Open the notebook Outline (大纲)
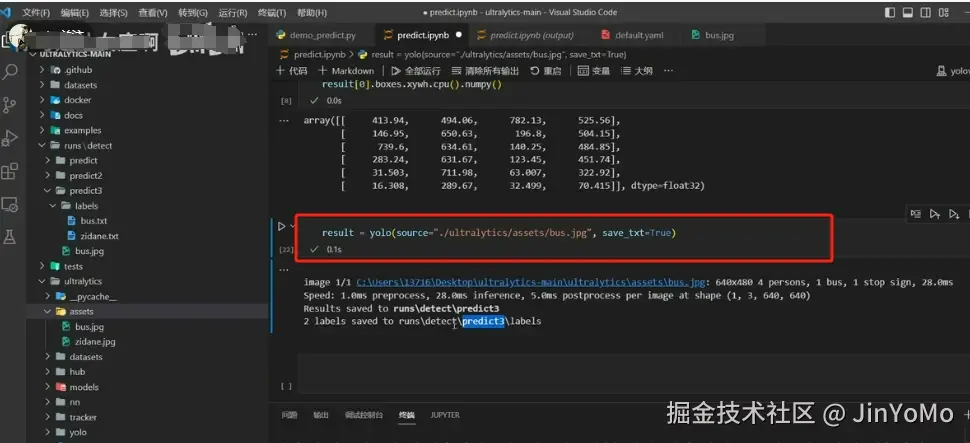Viewport: 970px width, 443px height. (x=637, y=71)
